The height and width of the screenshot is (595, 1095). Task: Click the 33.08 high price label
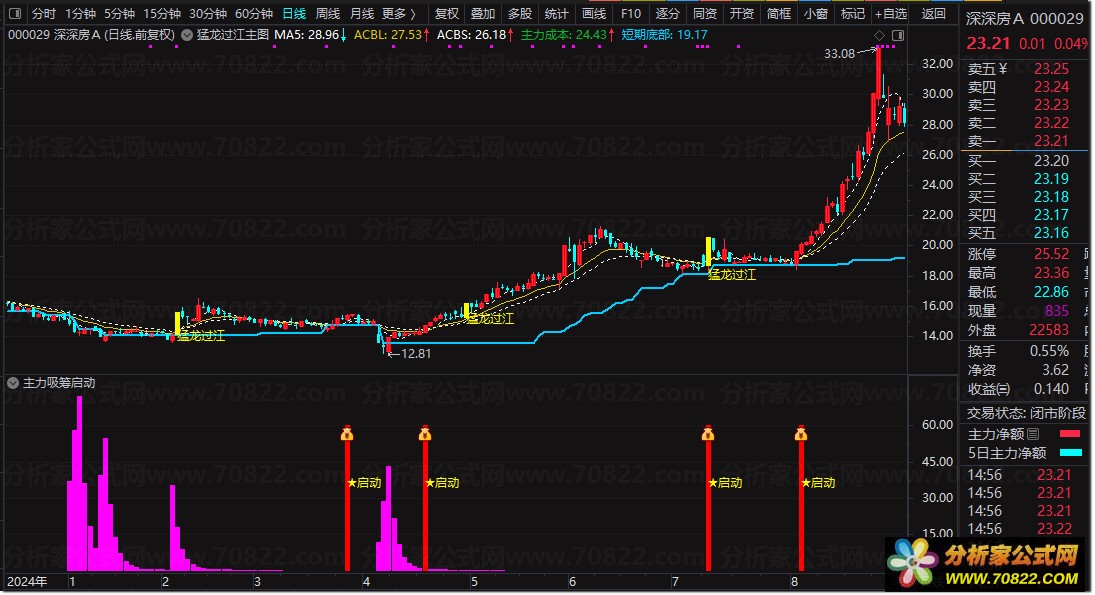click(x=839, y=54)
